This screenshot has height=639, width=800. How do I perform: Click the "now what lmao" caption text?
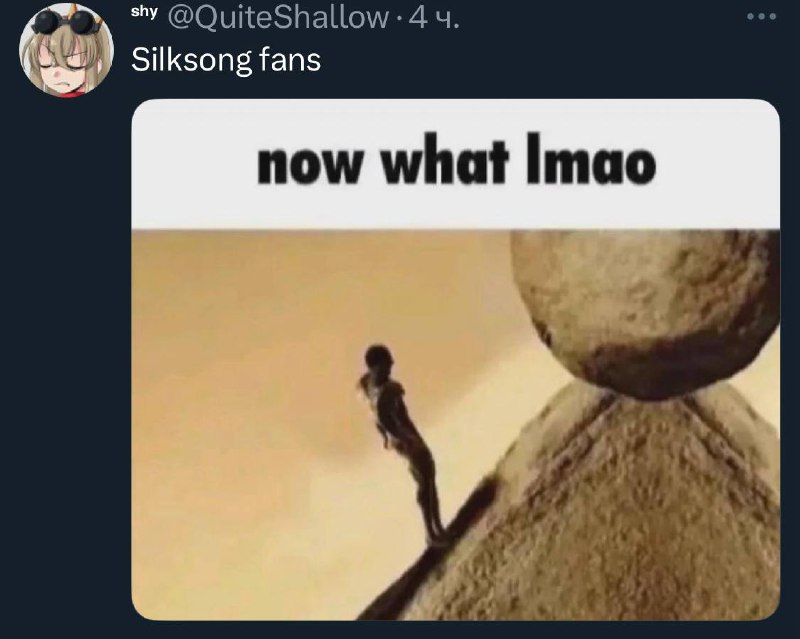click(x=456, y=160)
